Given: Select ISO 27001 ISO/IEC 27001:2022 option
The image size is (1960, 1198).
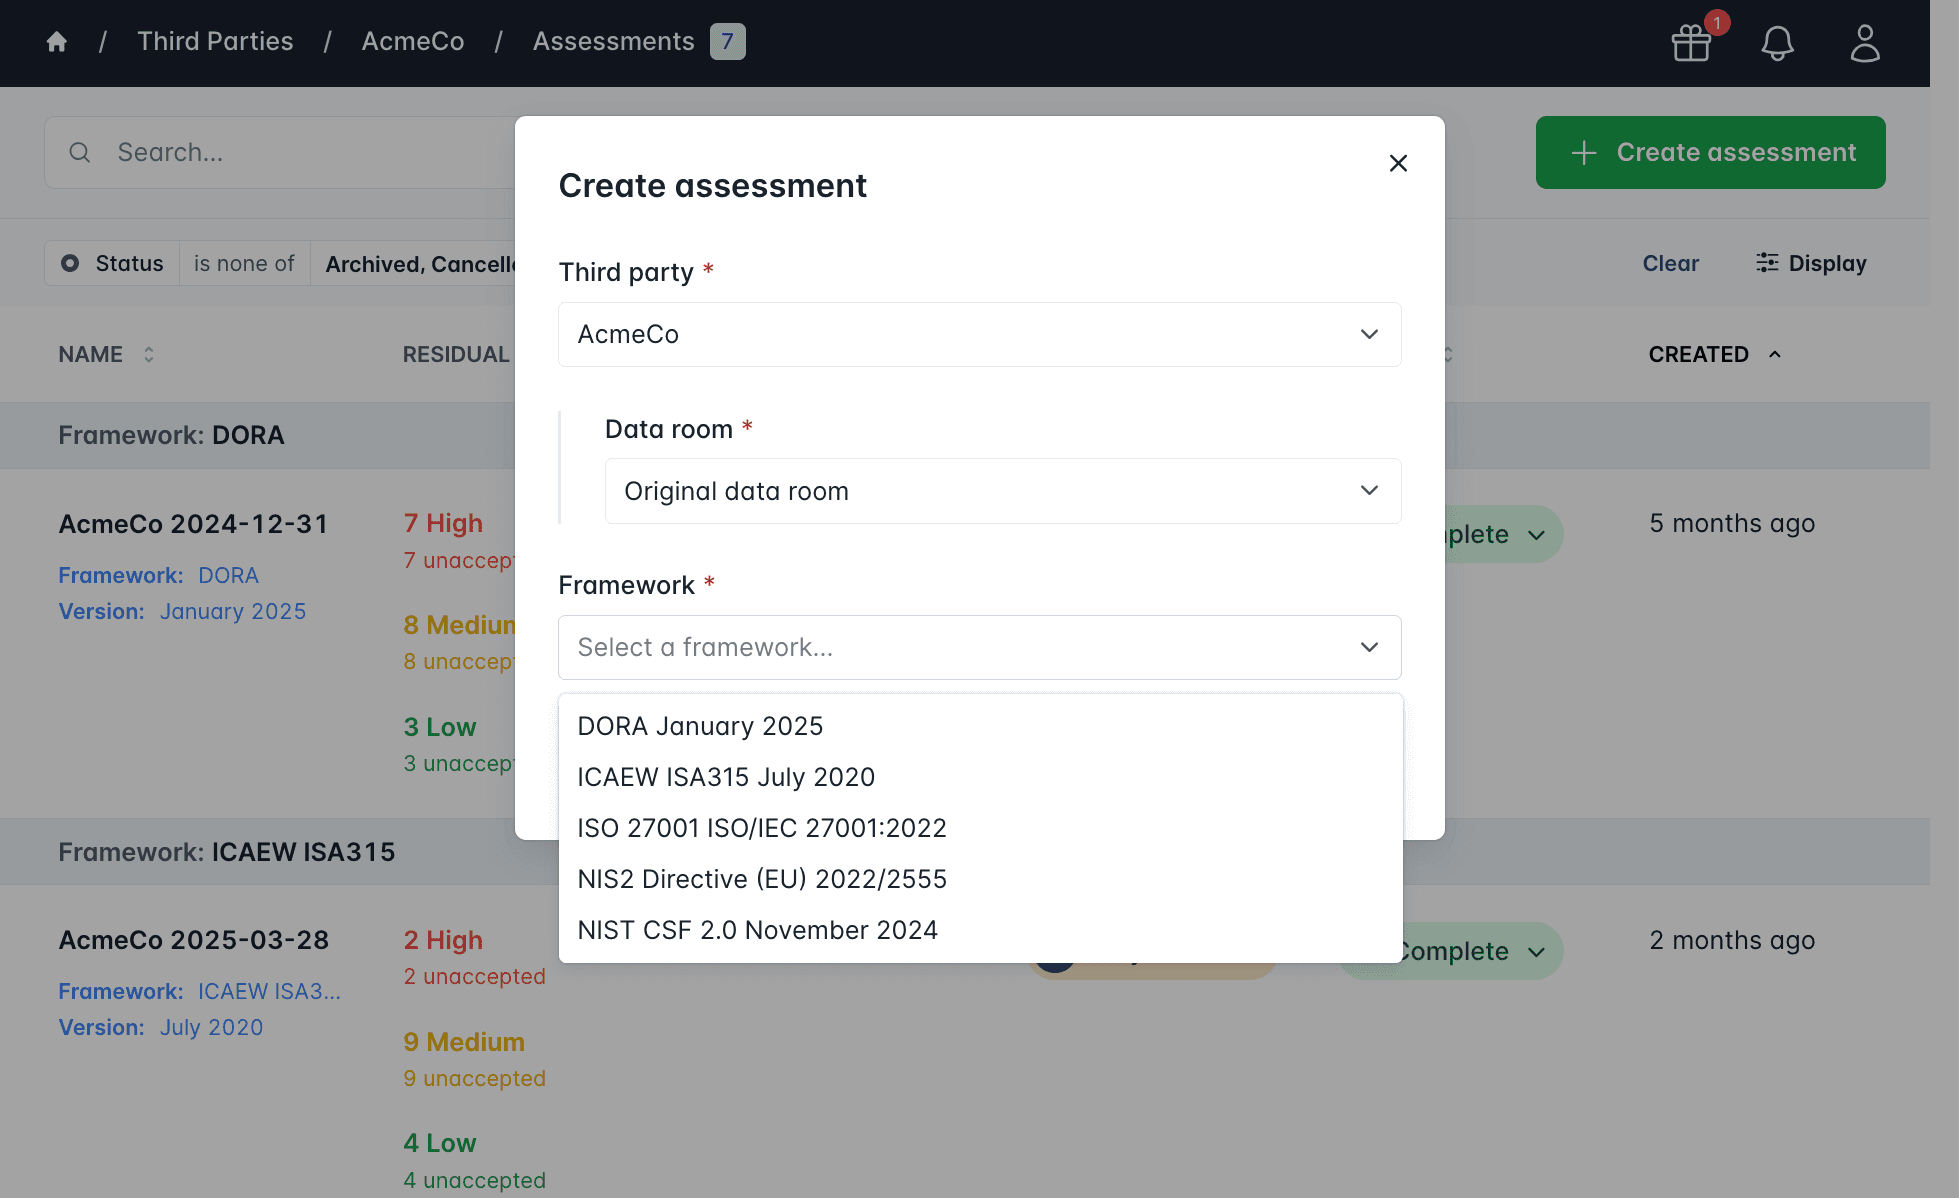Looking at the screenshot, I should [x=761, y=829].
